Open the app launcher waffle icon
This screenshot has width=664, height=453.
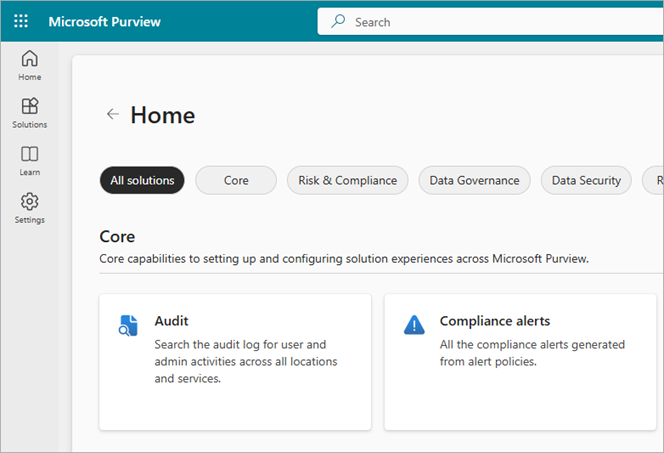click(21, 21)
